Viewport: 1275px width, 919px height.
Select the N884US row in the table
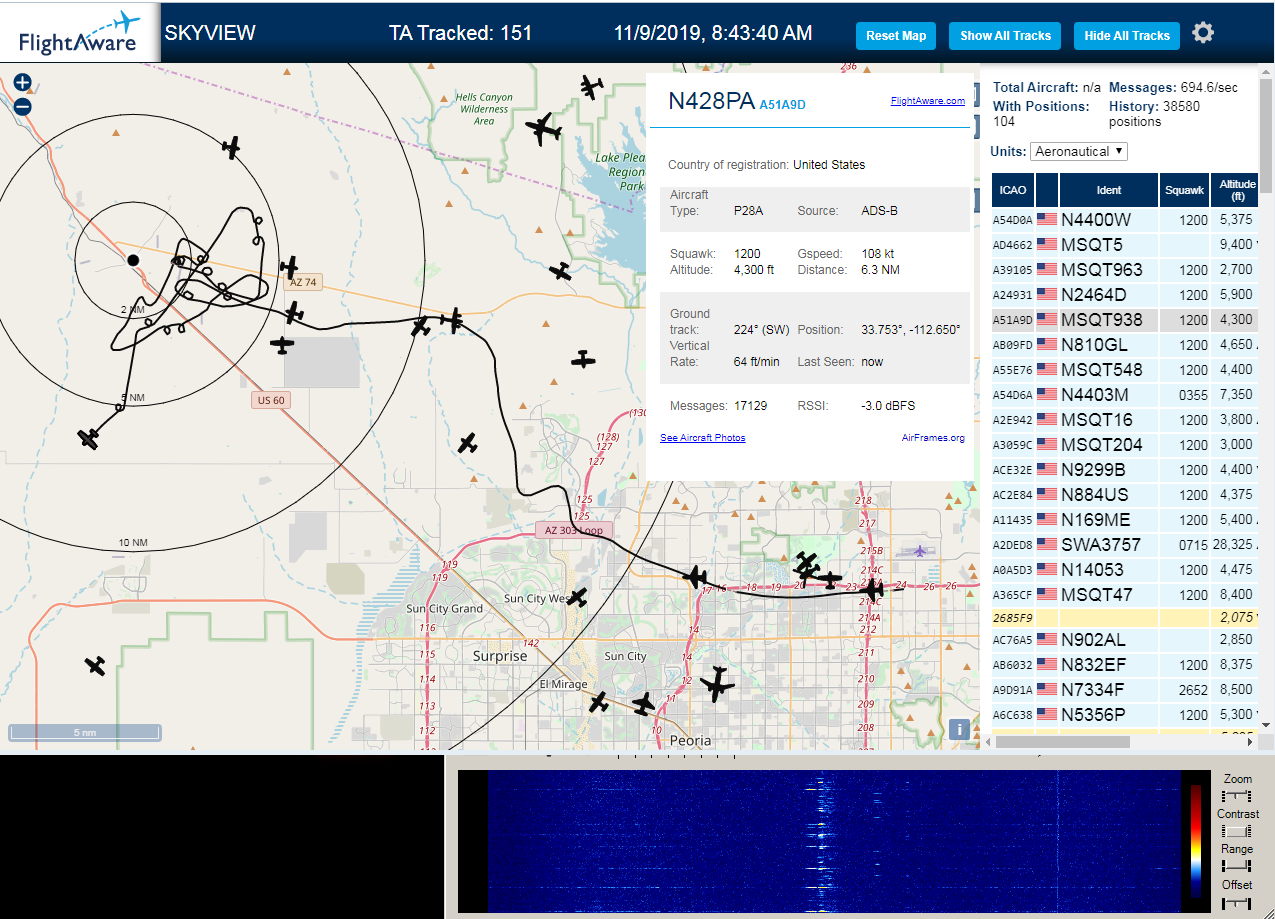(x=1125, y=495)
